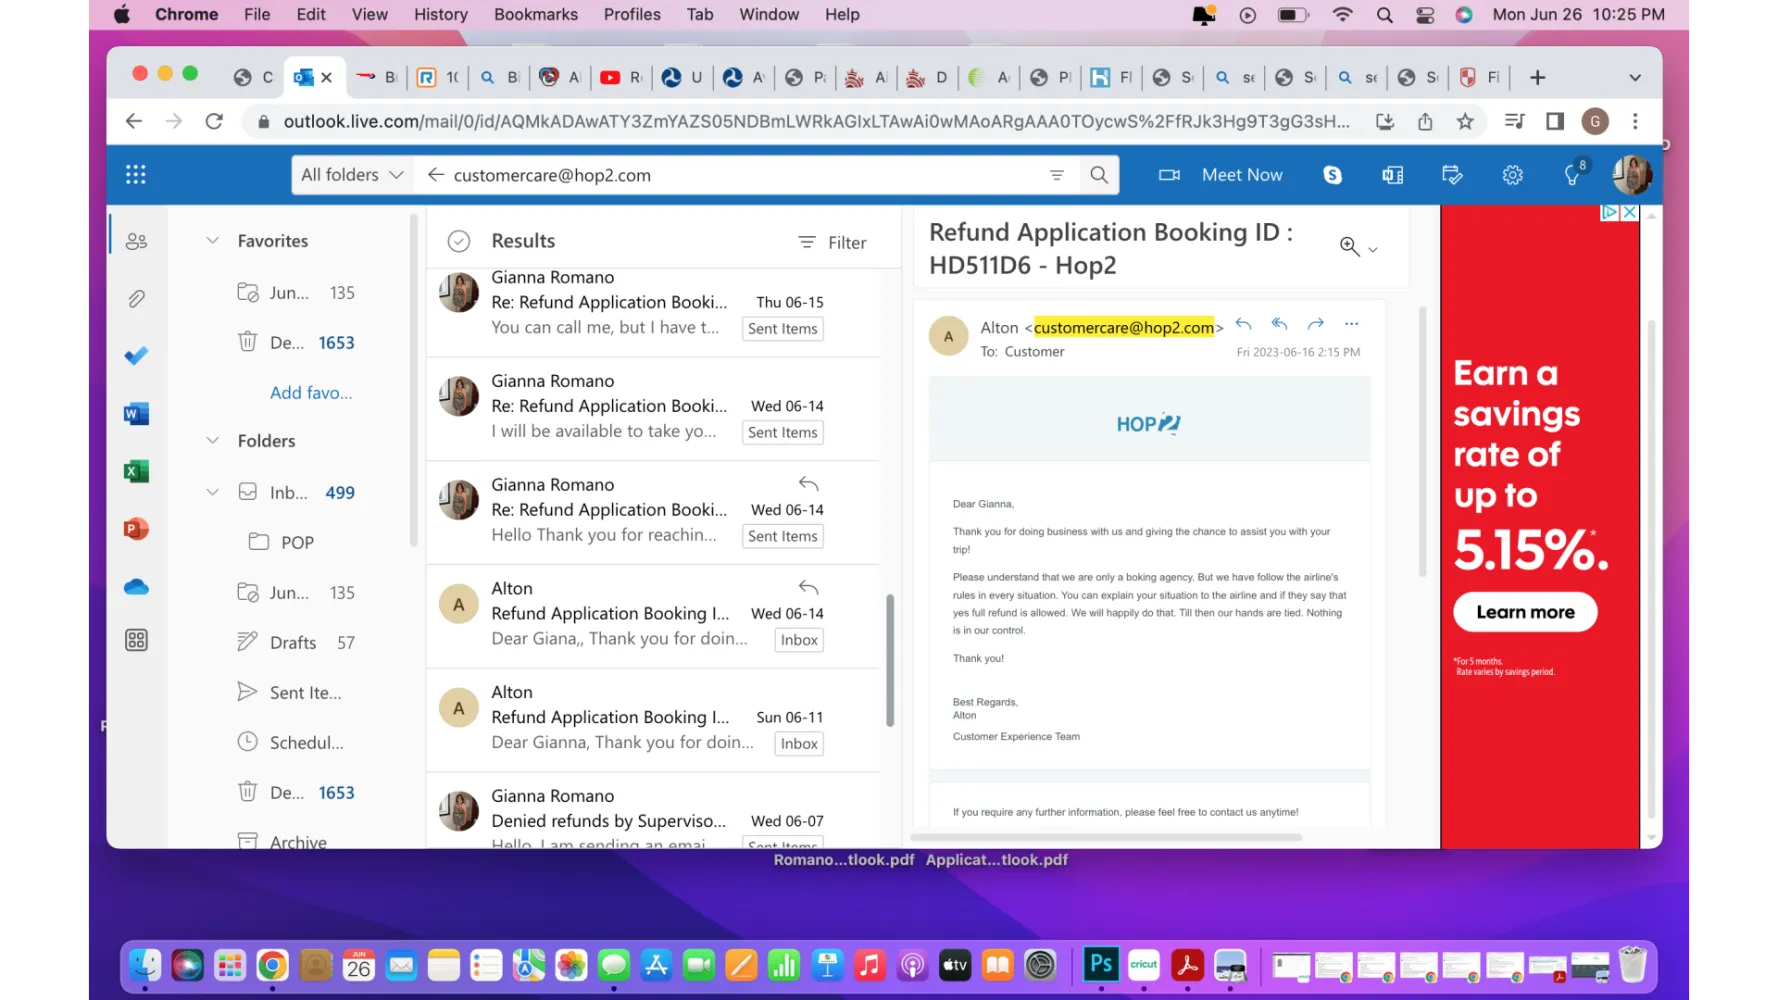Open more actions ellipsis on message
This screenshot has height=1000, width=1778.
pyautogui.click(x=1351, y=324)
